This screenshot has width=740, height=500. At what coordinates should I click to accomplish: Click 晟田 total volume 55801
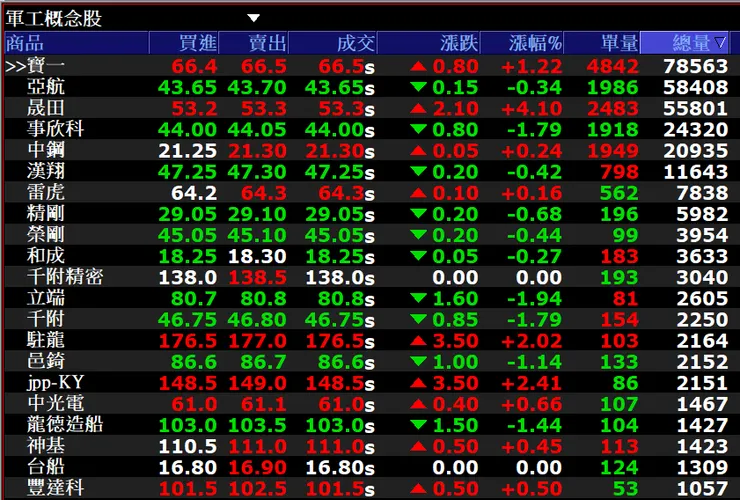coord(696,109)
